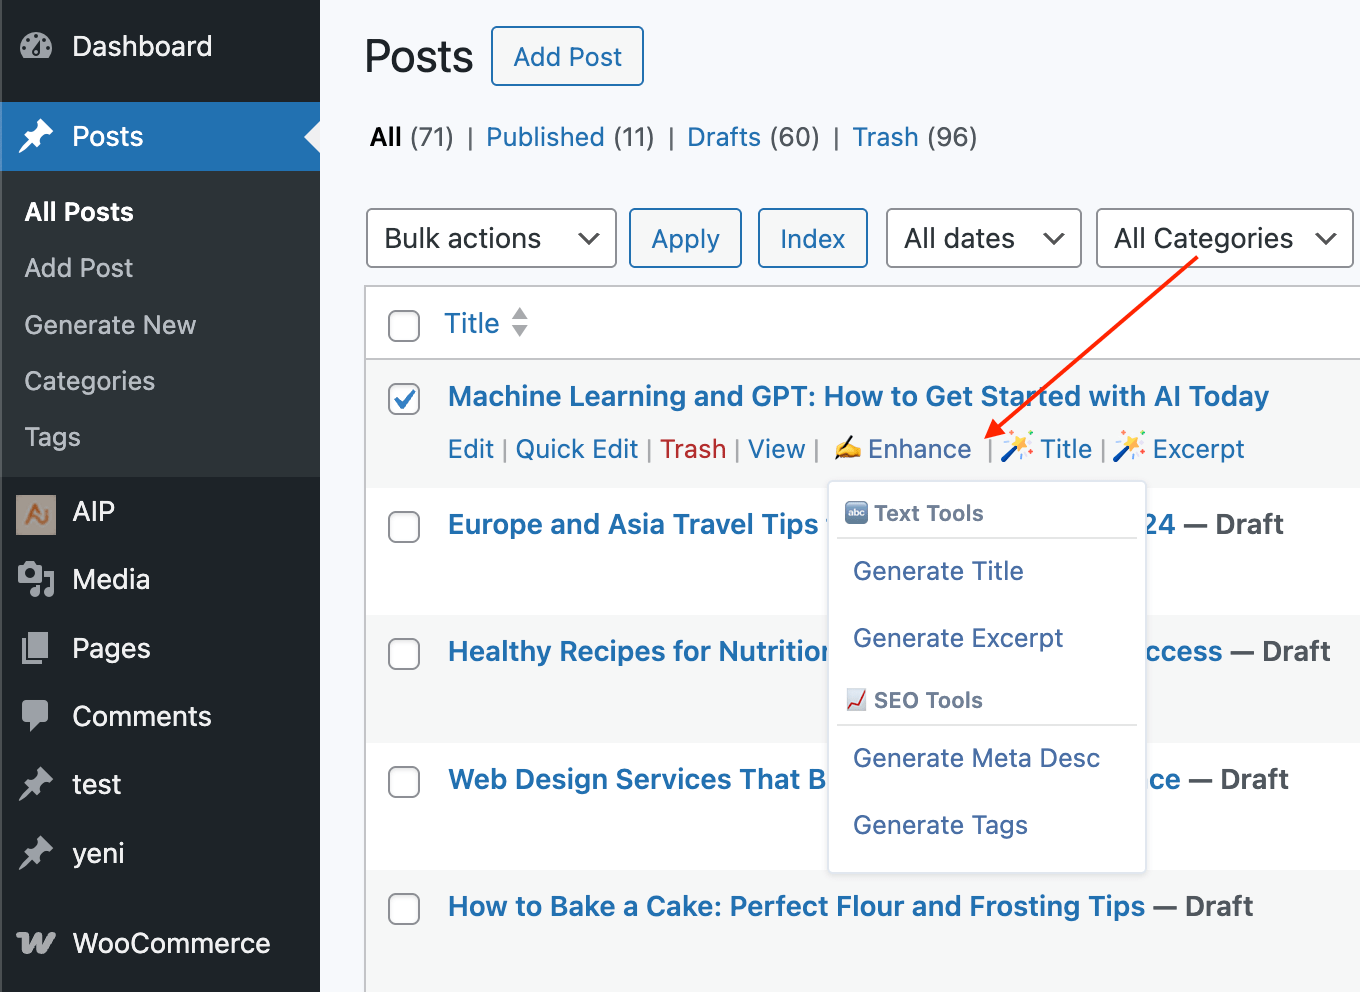Click the AIP plugin icon
1360x992 pixels.
36,514
